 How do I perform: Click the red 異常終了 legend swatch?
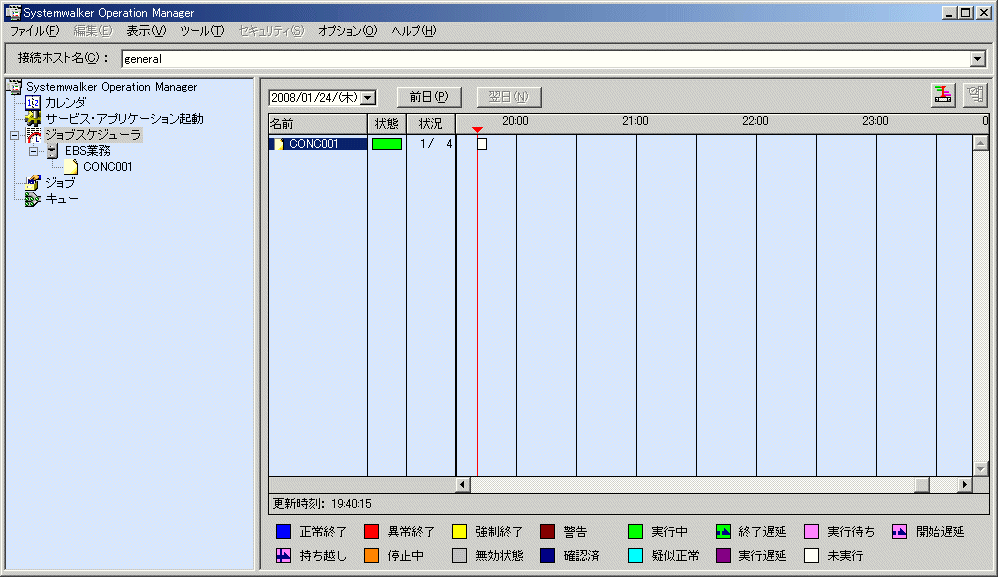(x=372, y=531)
